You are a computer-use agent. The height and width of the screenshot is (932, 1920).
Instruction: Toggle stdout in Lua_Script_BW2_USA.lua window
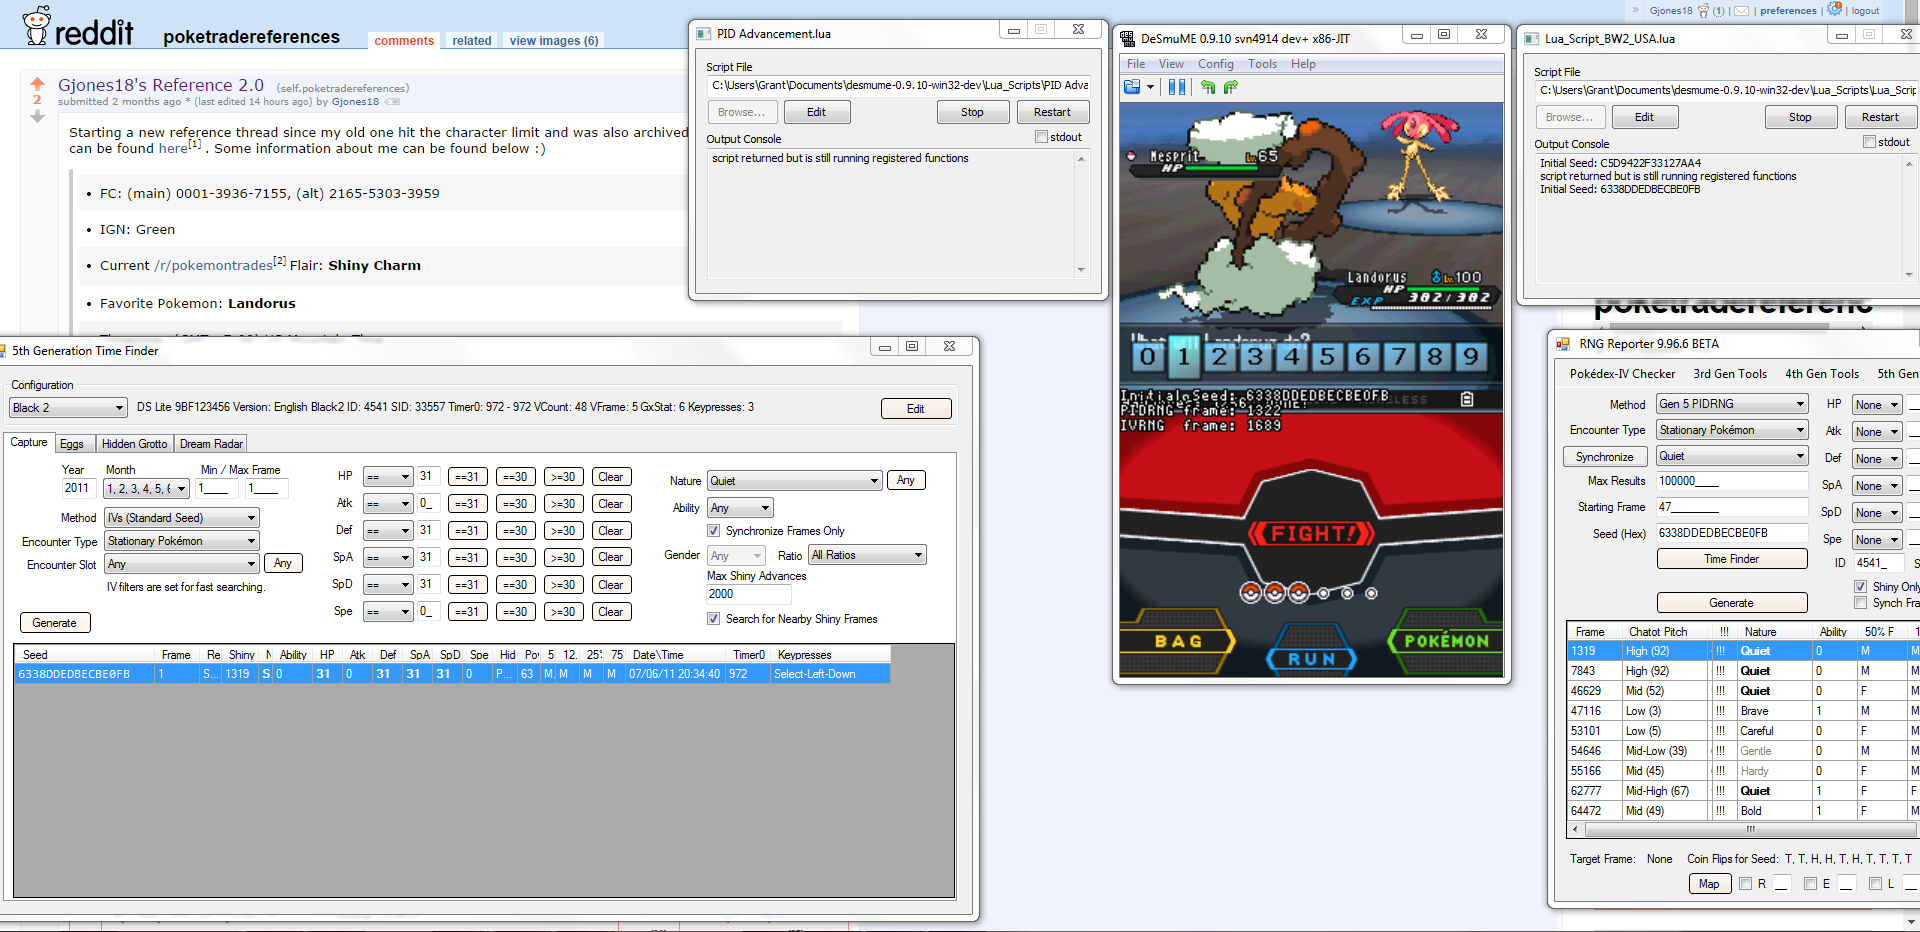[1869, 142]
